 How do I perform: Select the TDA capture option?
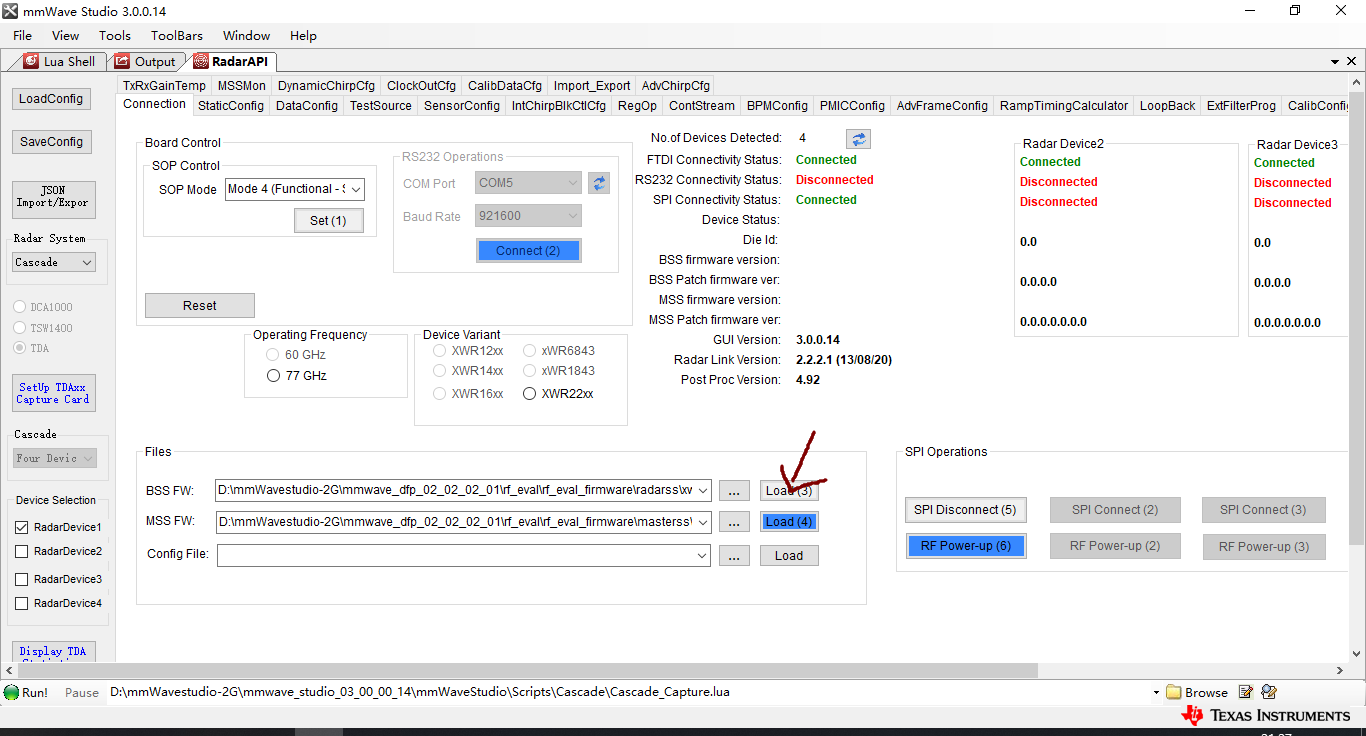(19, 348)
